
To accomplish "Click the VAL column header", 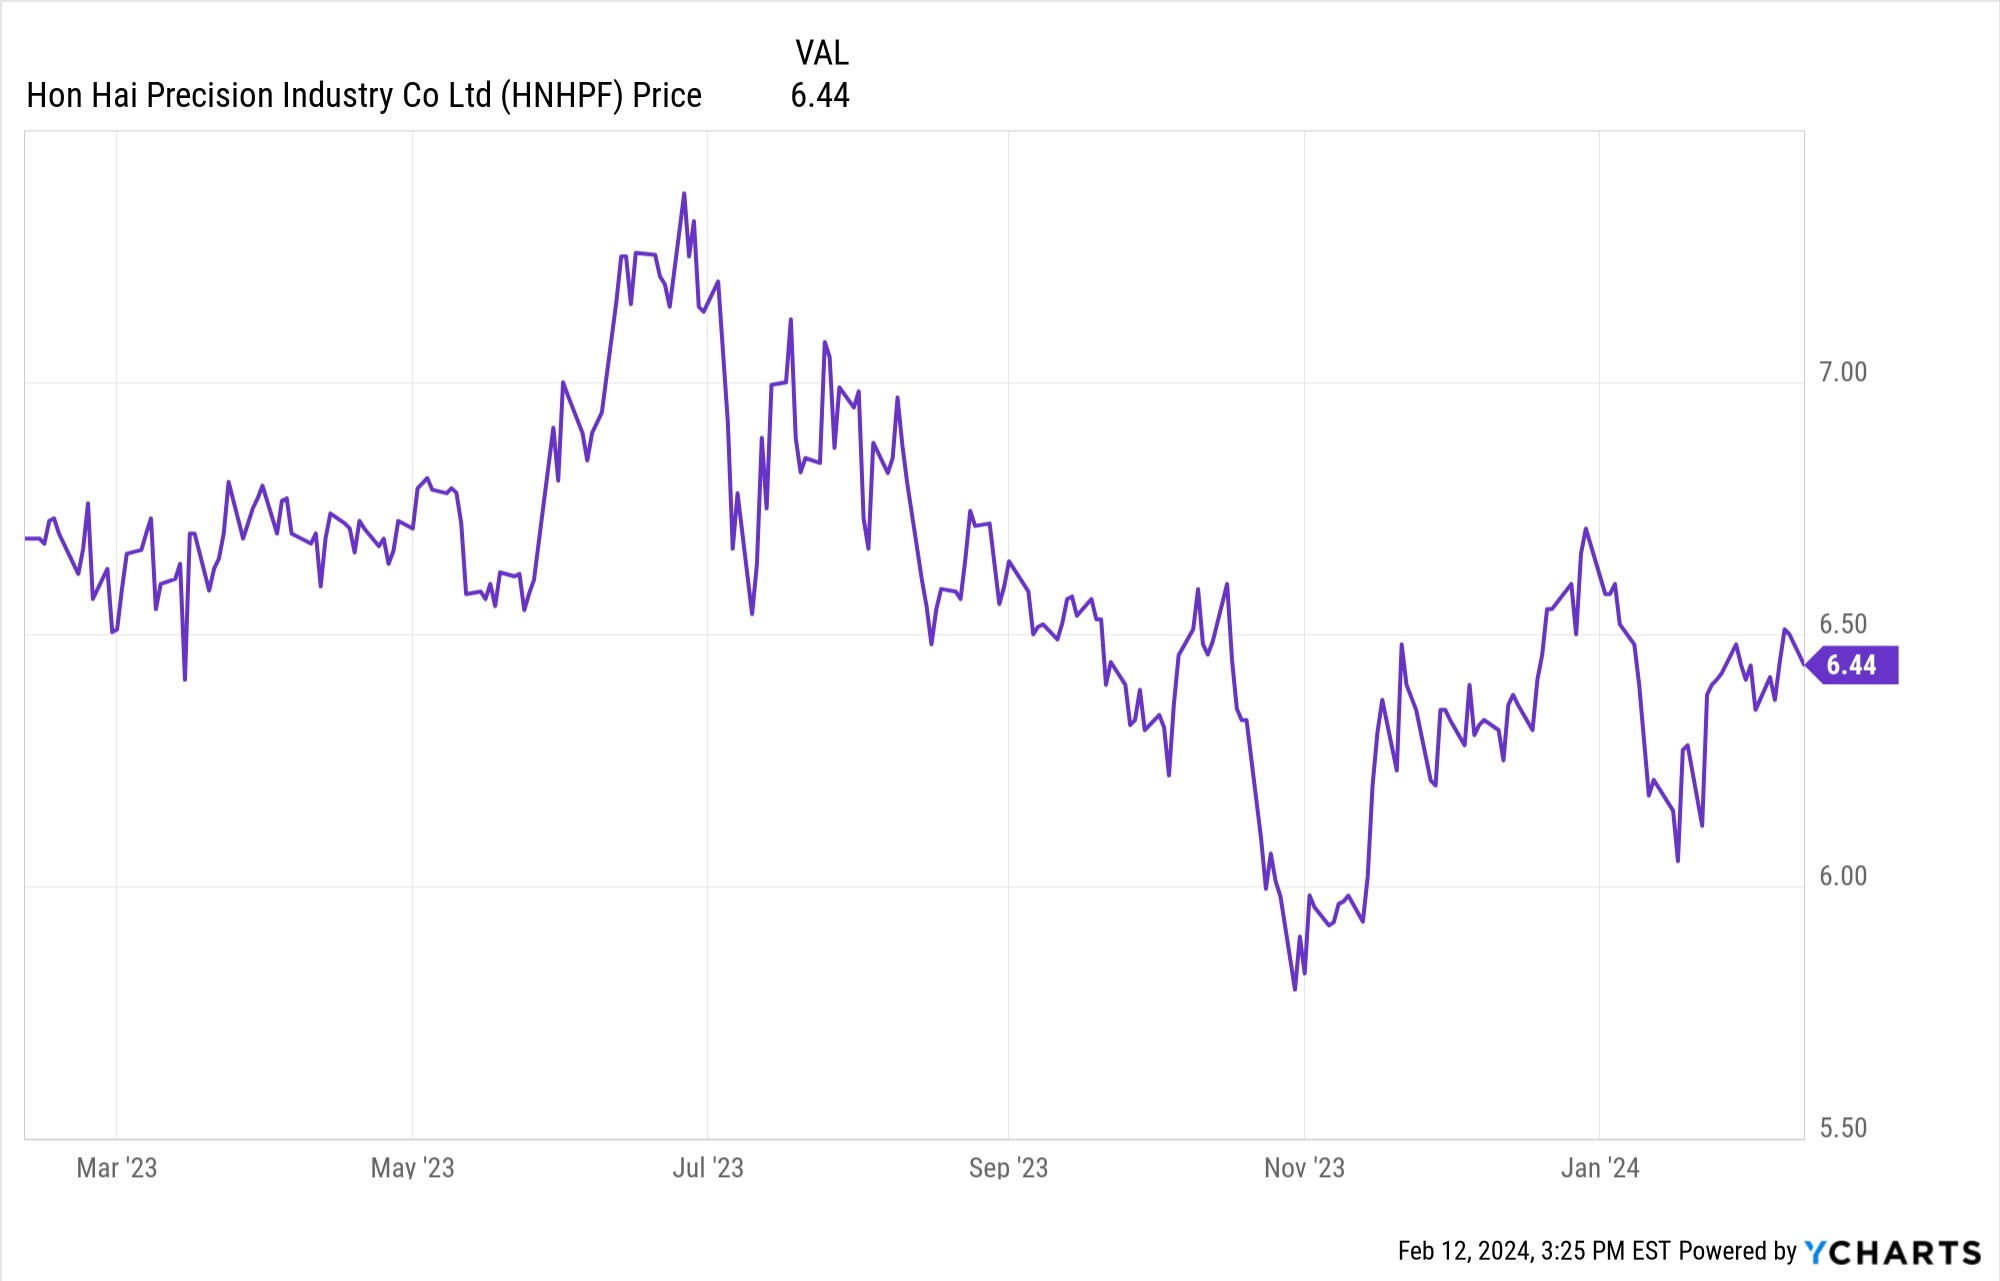I will [821, 53].
